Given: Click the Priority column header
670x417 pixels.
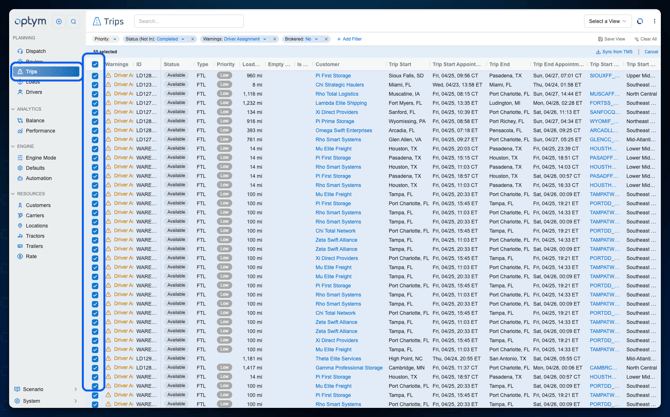Looking at the screenshot, I should [x=226, y=64].
